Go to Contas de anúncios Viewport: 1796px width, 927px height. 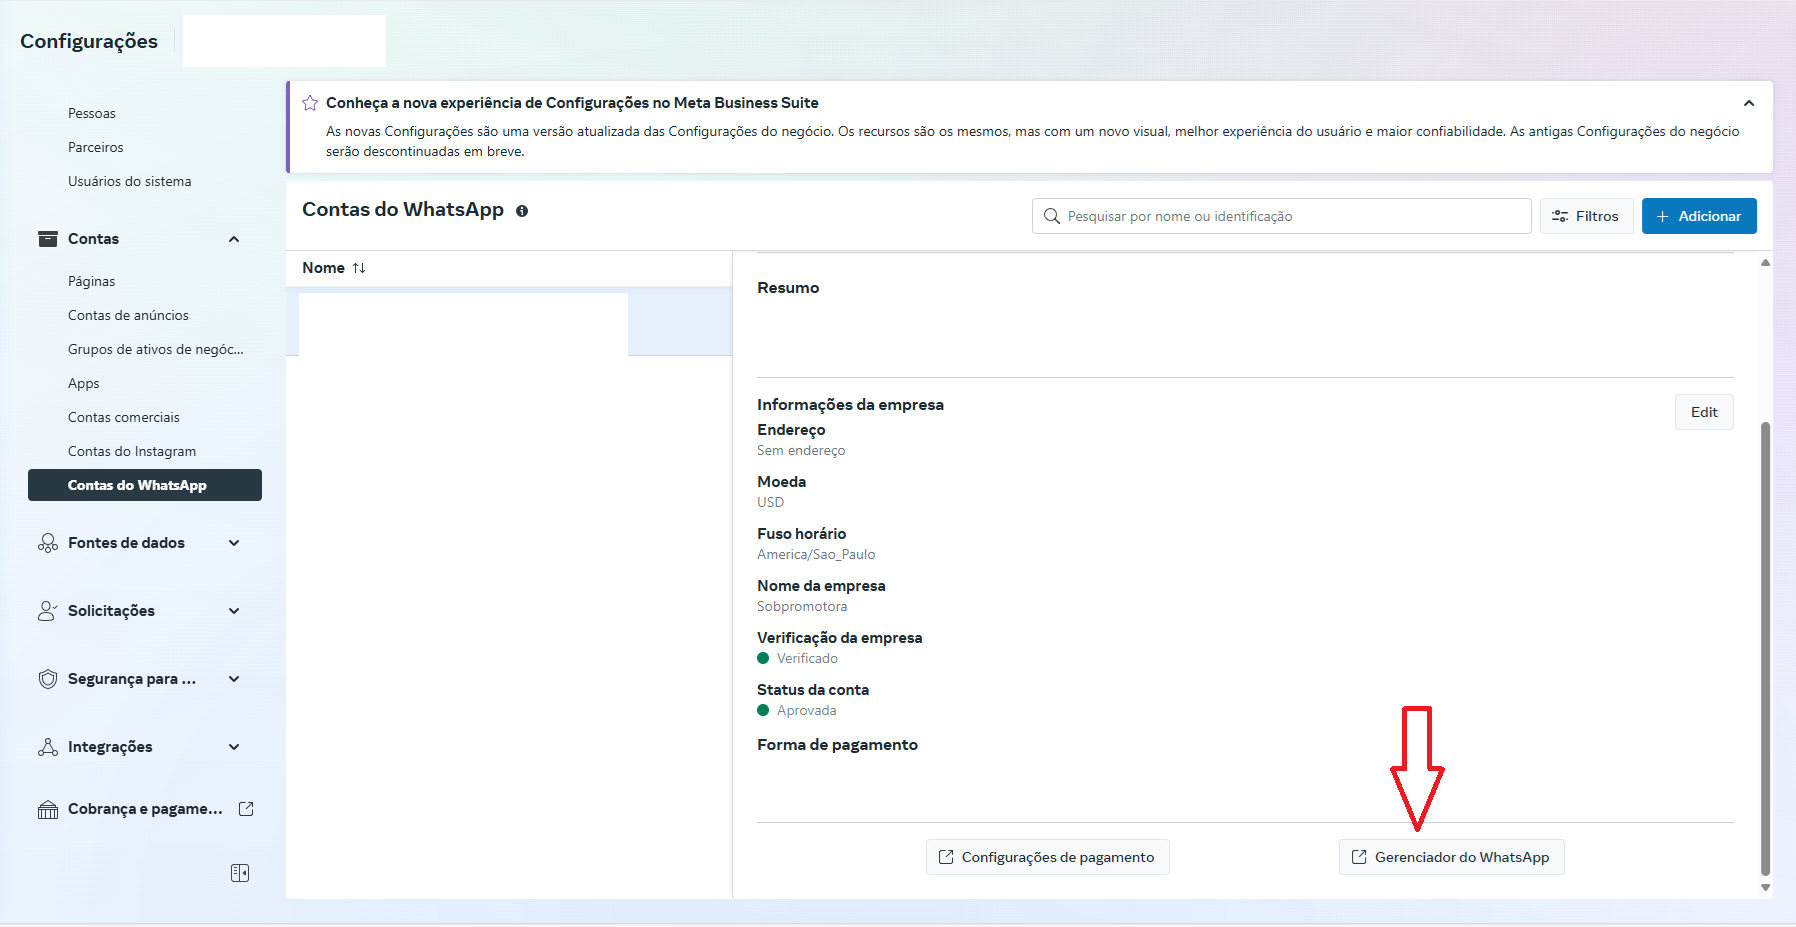pyautogui.click(x=128, y=315)
